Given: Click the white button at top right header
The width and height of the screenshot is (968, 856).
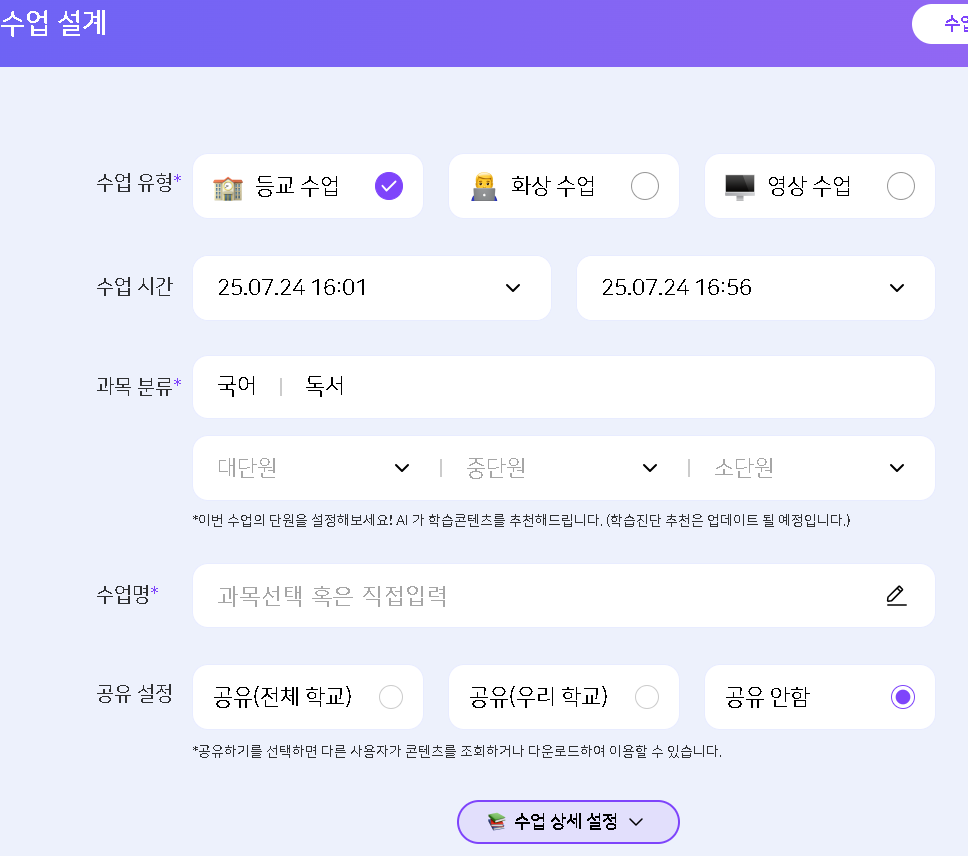Looking at the screenshot, I should (x=942, y=24).
